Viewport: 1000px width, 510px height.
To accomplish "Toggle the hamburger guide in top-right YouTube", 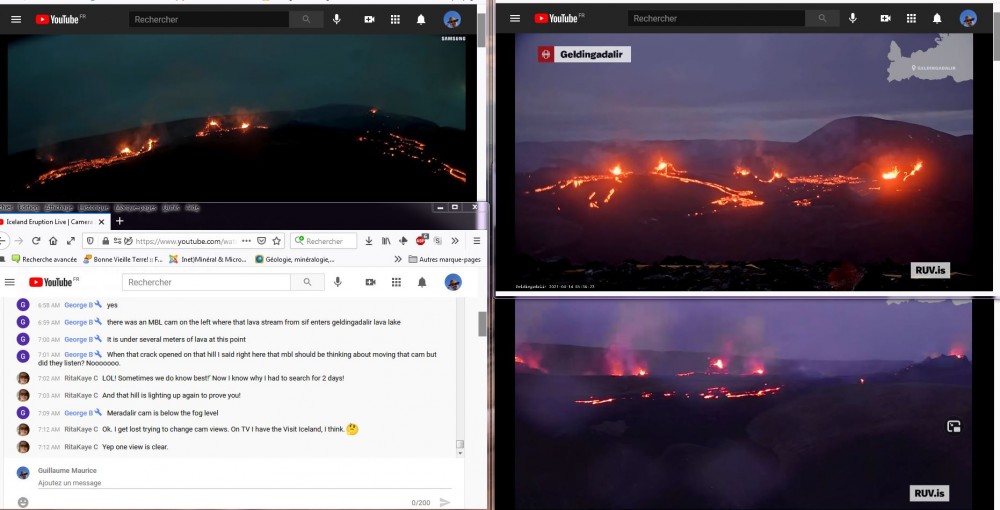I will click(x=514, y=18).
